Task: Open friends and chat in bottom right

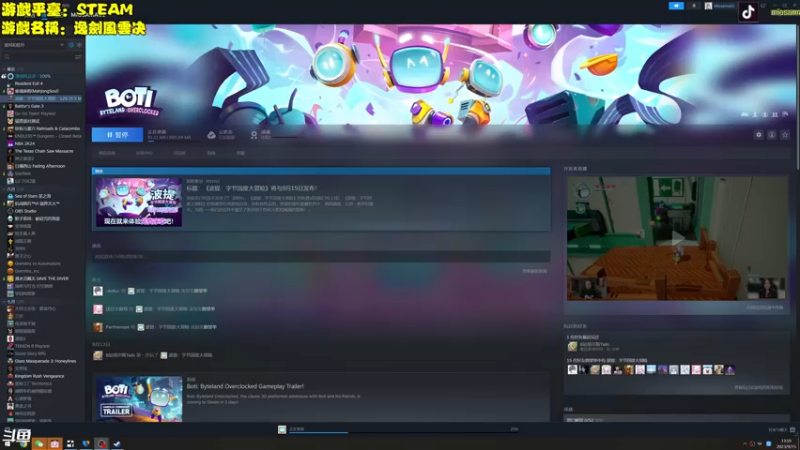Action: pos(781,430)
